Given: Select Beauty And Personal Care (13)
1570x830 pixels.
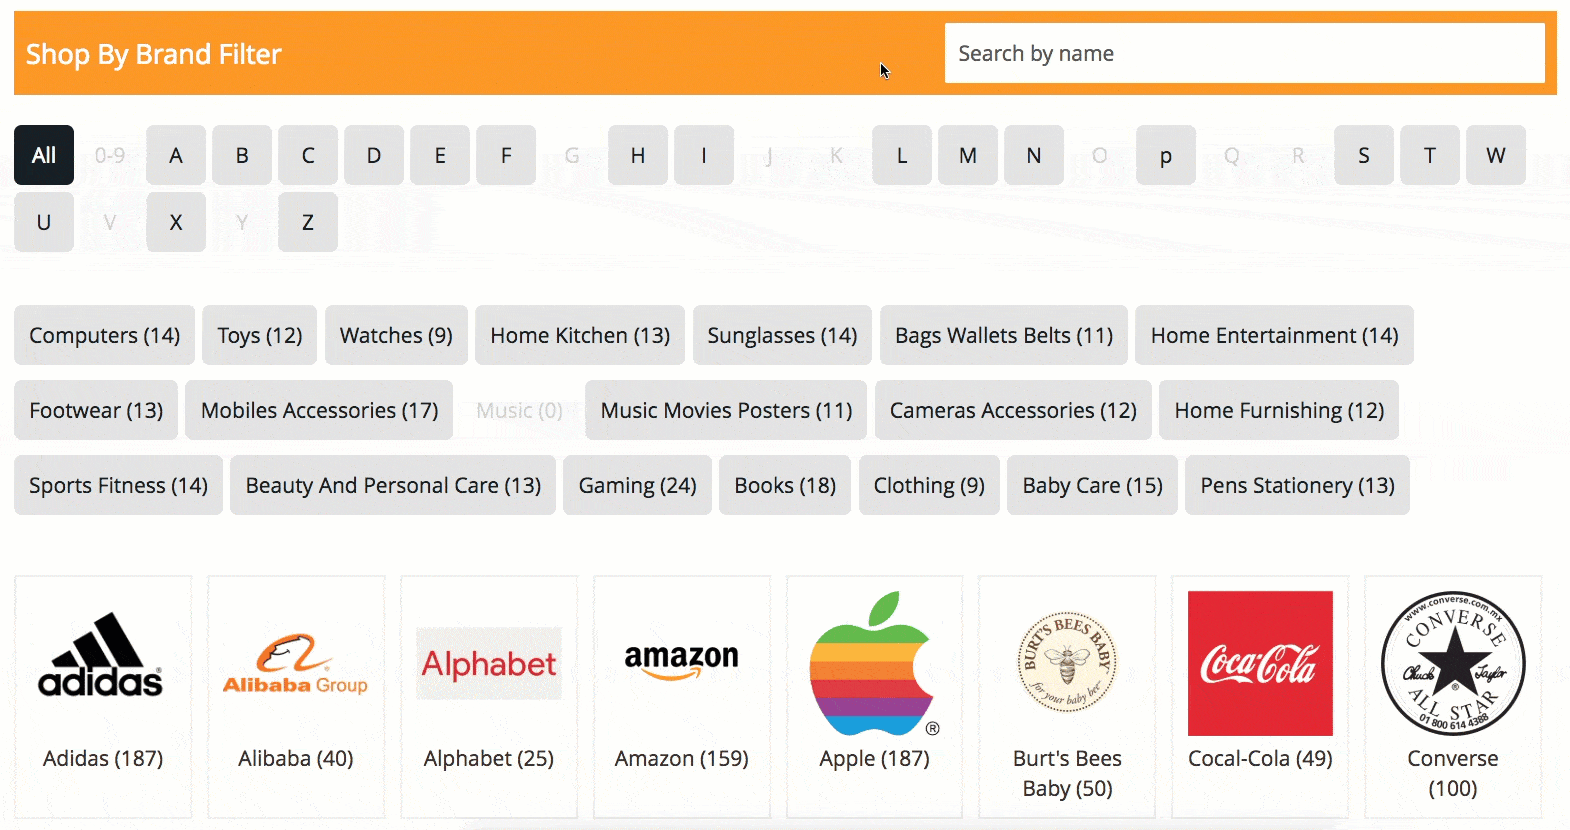Looking at the screenshot, I should pos(393,485).
